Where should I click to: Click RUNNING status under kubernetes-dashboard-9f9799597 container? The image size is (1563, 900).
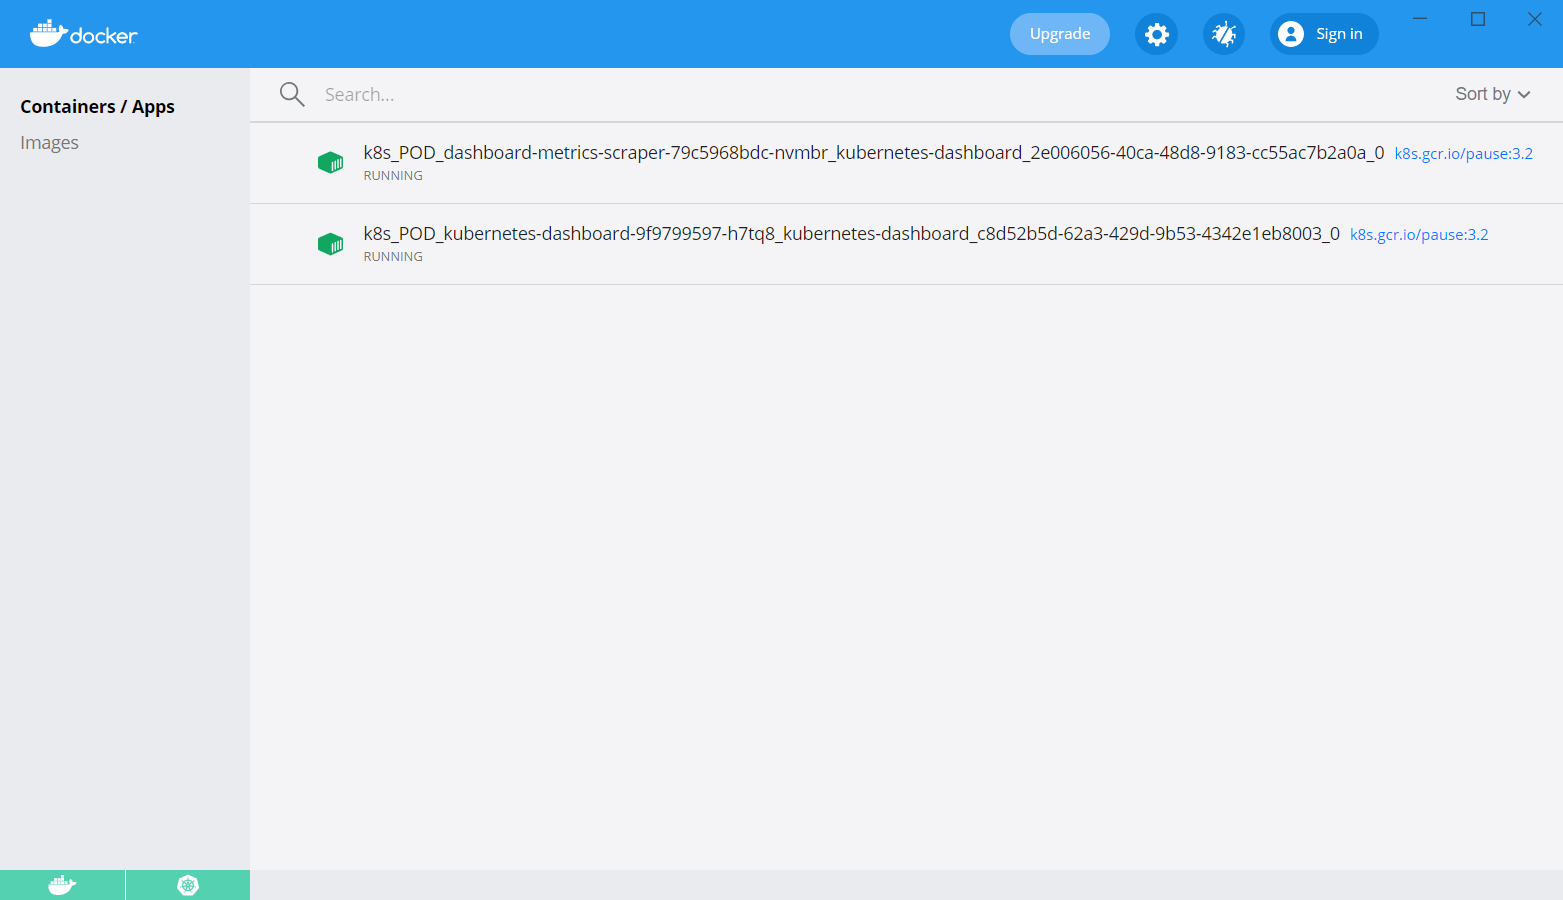click(x=393, y=256)
